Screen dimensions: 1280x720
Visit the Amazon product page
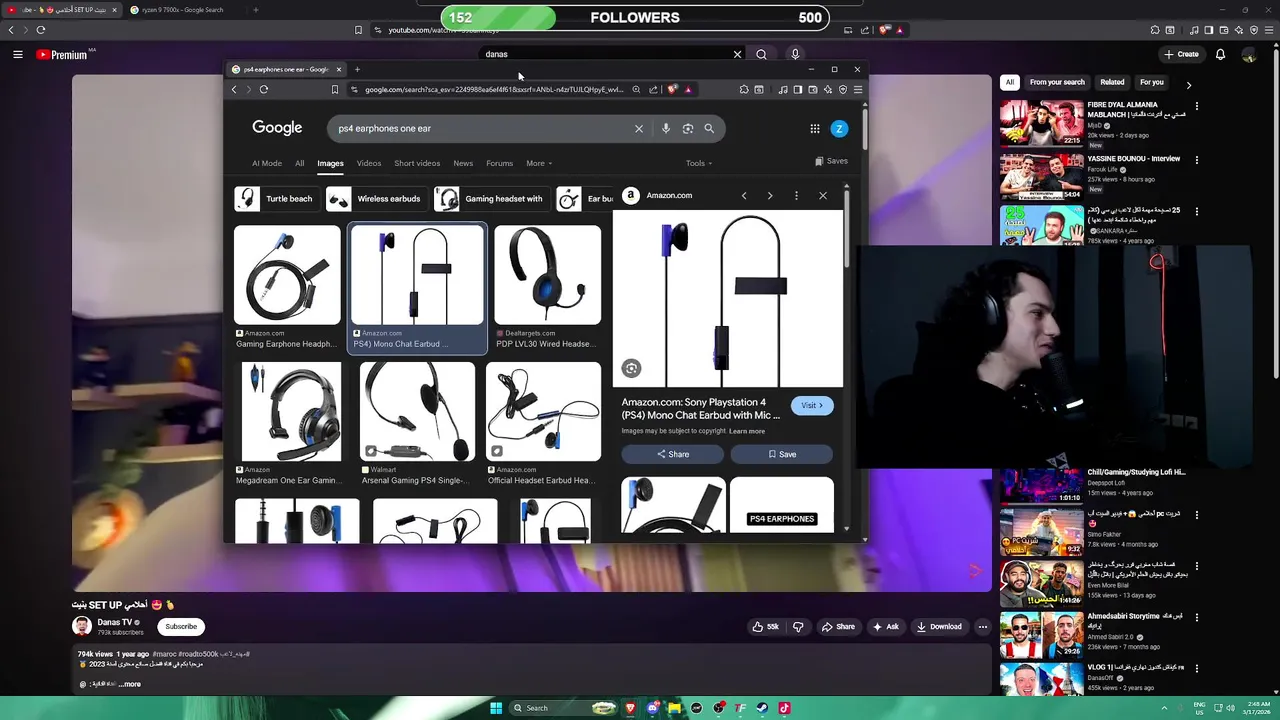click(x=812, y=405)
